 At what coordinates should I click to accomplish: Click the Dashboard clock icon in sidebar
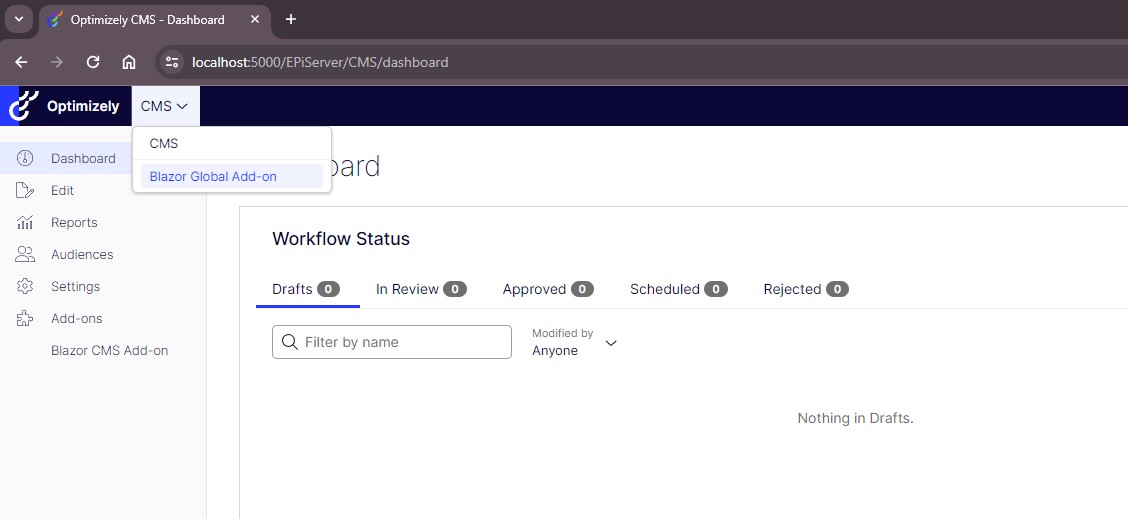25,158
